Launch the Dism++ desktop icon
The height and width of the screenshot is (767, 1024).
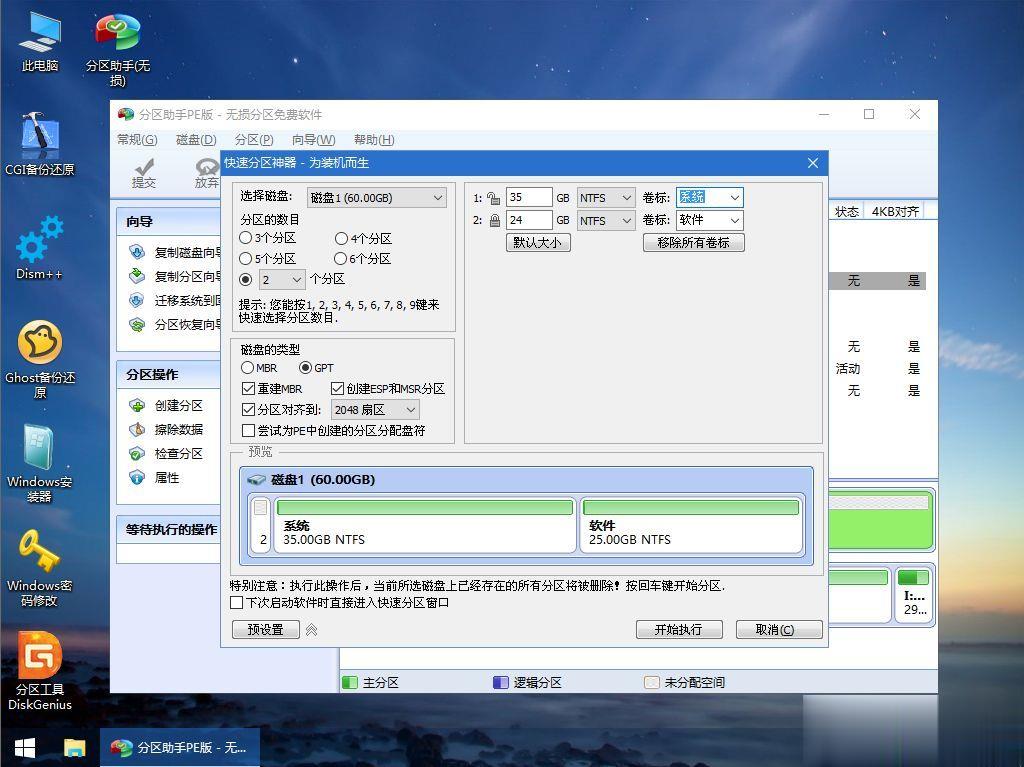click(x=39, y=248)
